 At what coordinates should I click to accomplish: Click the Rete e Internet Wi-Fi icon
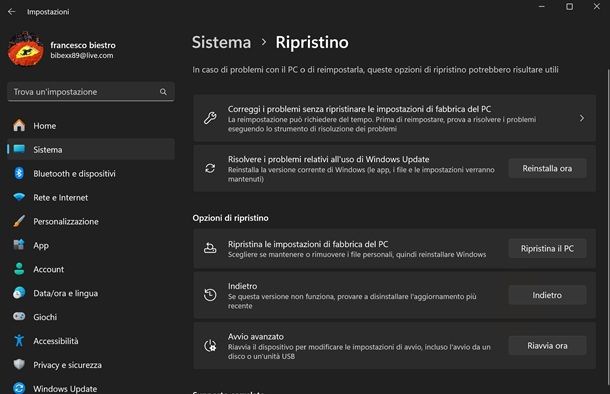19,197
